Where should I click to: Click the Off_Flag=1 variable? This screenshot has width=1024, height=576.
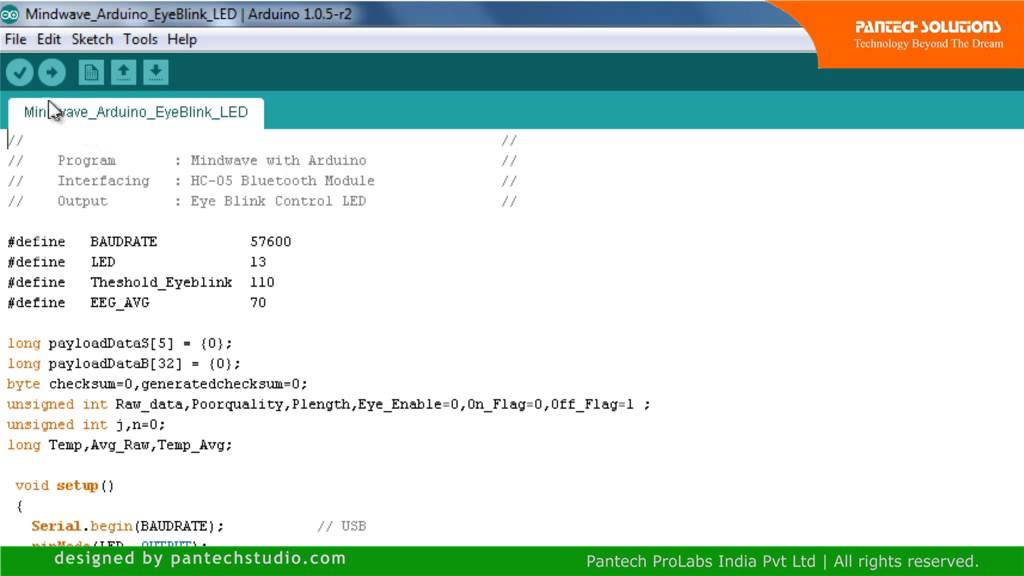click(x=592, y=404)
